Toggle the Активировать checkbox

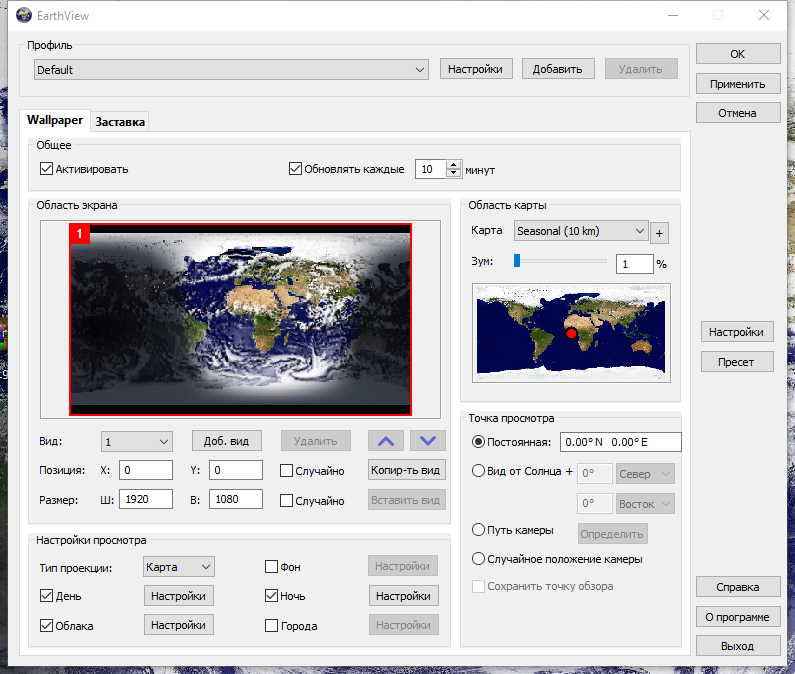pyautogui.click(x=46, y=169)
